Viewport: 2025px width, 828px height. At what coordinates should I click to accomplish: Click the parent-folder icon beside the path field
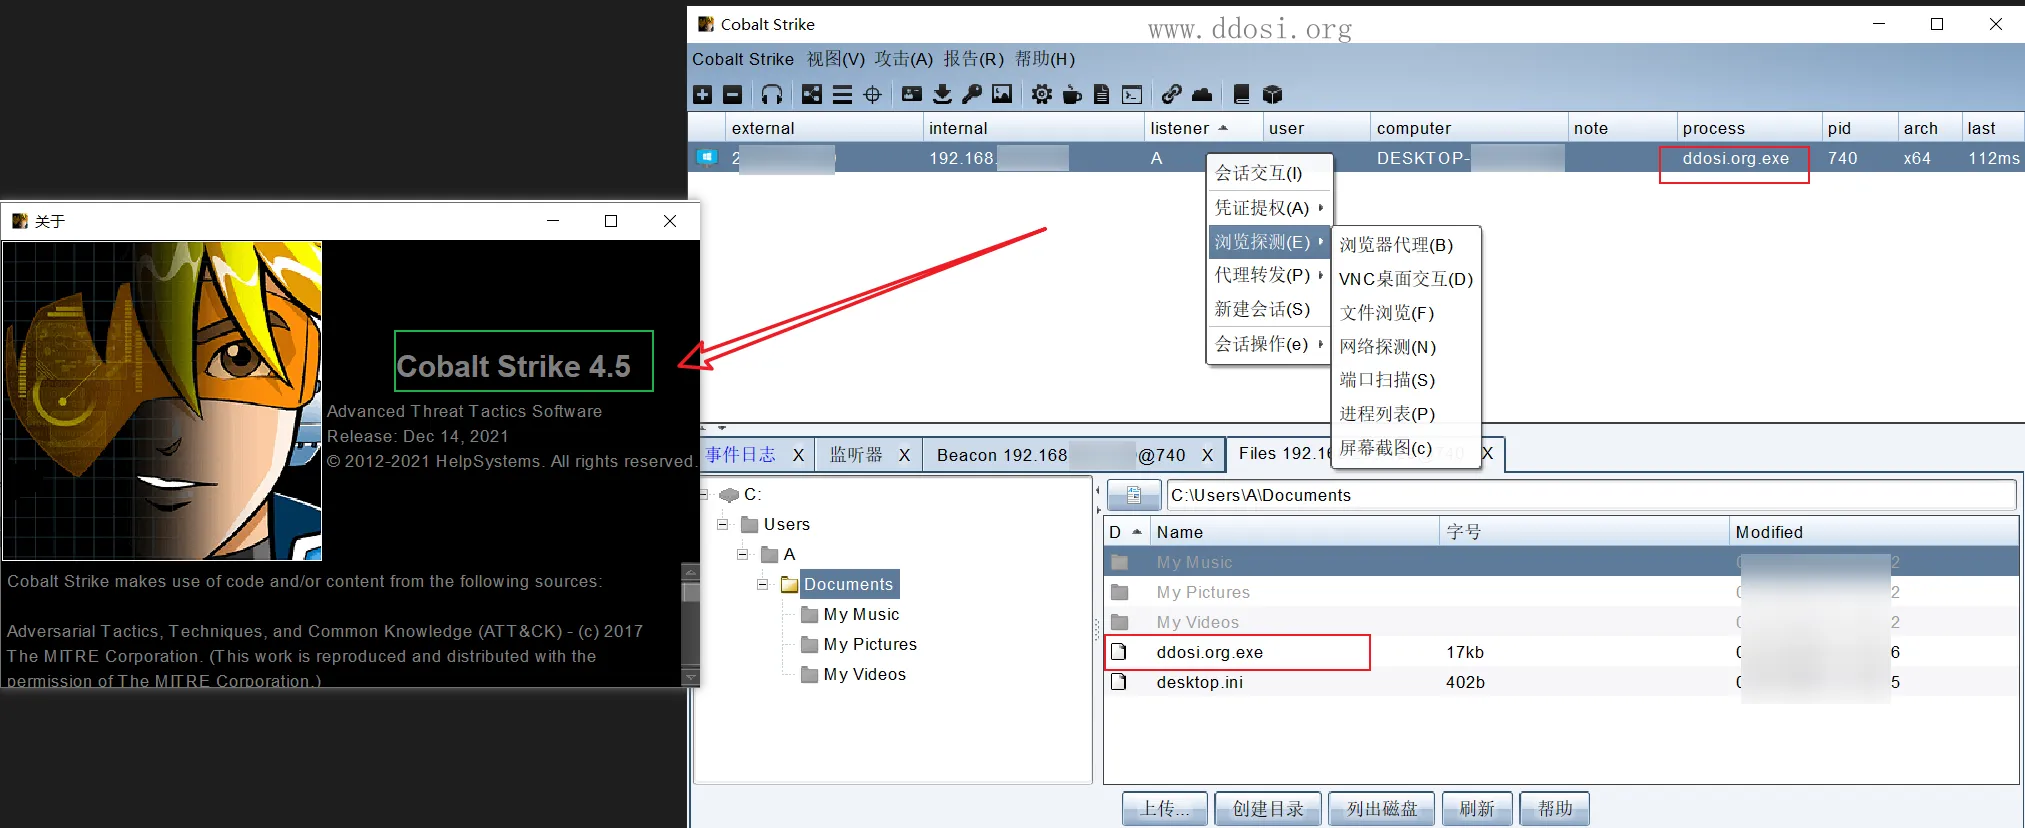(1134, 495)
